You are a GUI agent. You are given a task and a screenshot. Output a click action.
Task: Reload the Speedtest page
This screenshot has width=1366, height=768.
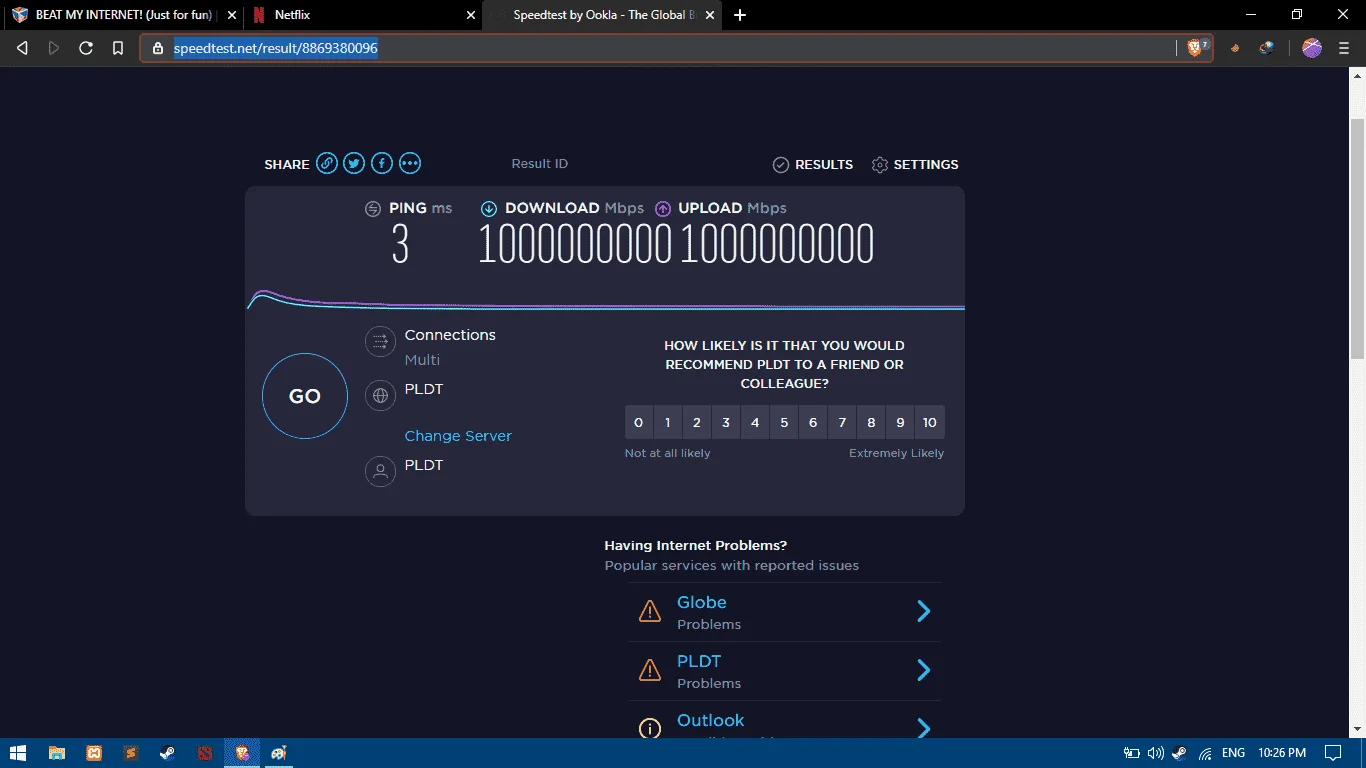coord(86,48)
